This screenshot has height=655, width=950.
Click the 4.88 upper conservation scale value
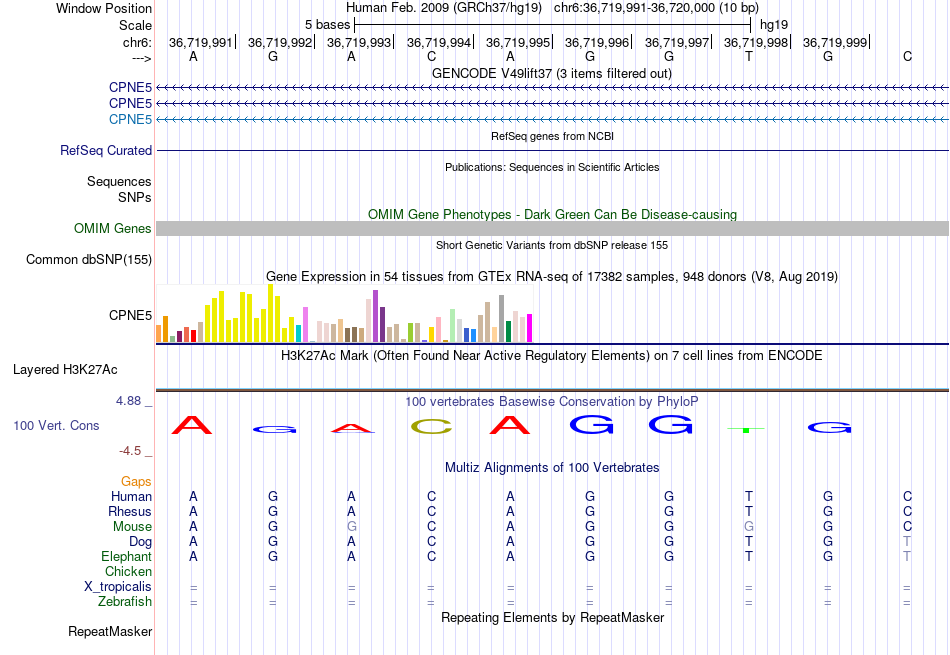128,401
